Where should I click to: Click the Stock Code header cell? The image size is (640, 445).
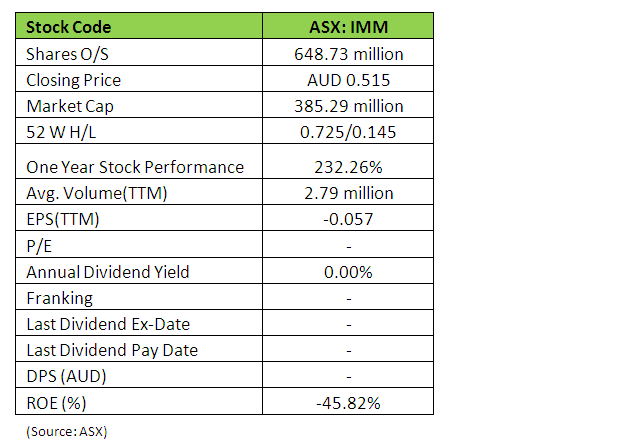tap(69, 26)
